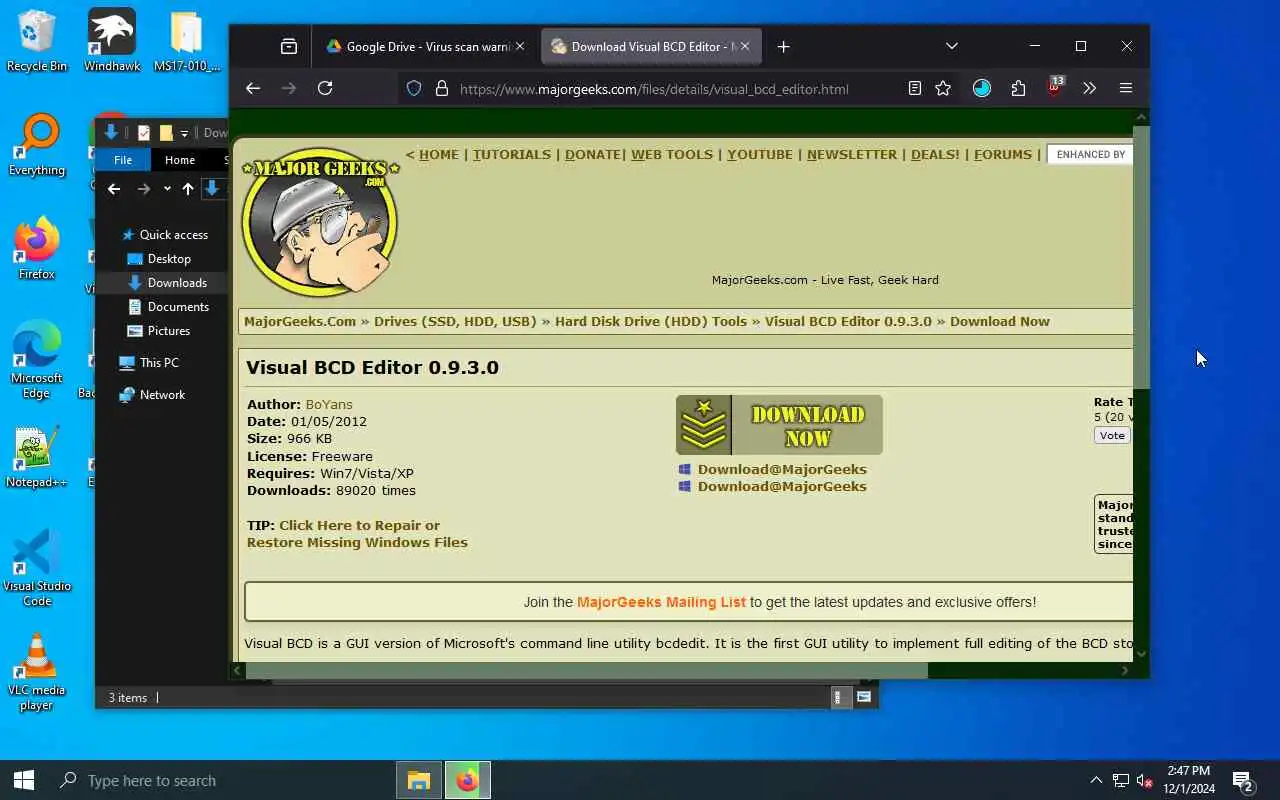Select Quick access in Explorer sidebar

[164, 235]
